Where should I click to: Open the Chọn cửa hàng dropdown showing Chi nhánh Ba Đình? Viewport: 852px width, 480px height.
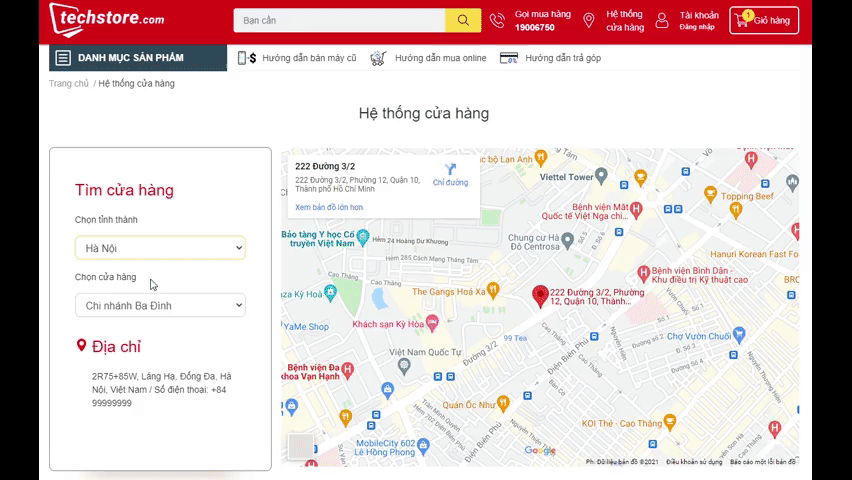pos(160,306)
